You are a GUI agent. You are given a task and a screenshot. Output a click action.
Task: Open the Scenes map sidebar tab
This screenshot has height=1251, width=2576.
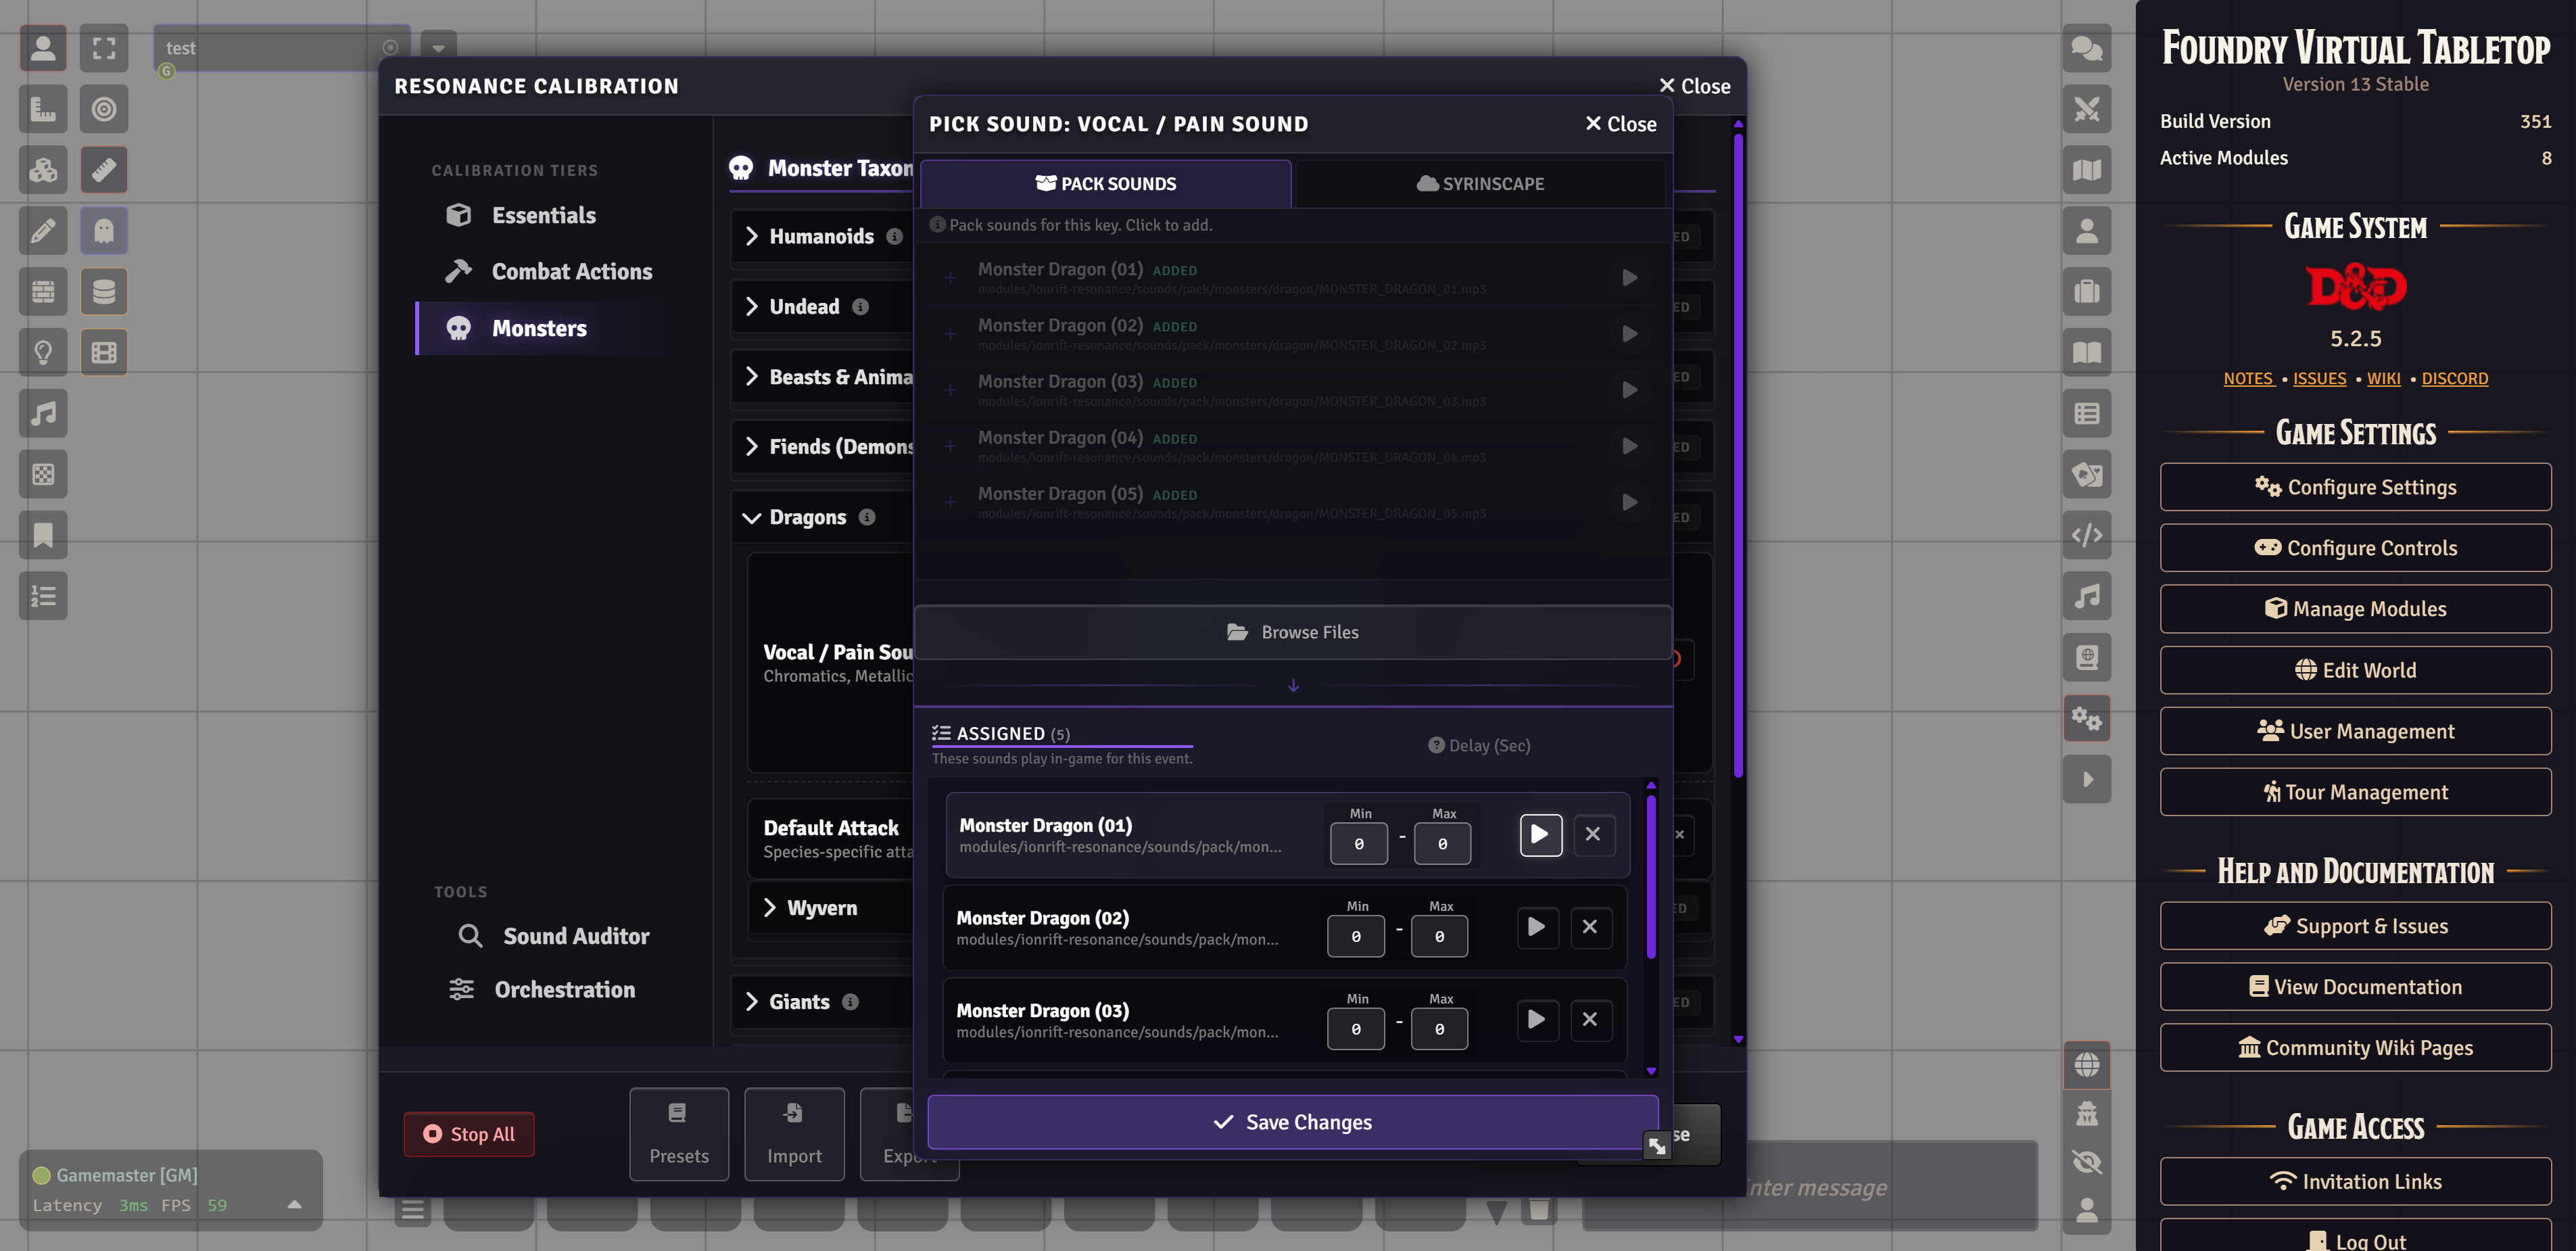click(x=2087, y=170)
